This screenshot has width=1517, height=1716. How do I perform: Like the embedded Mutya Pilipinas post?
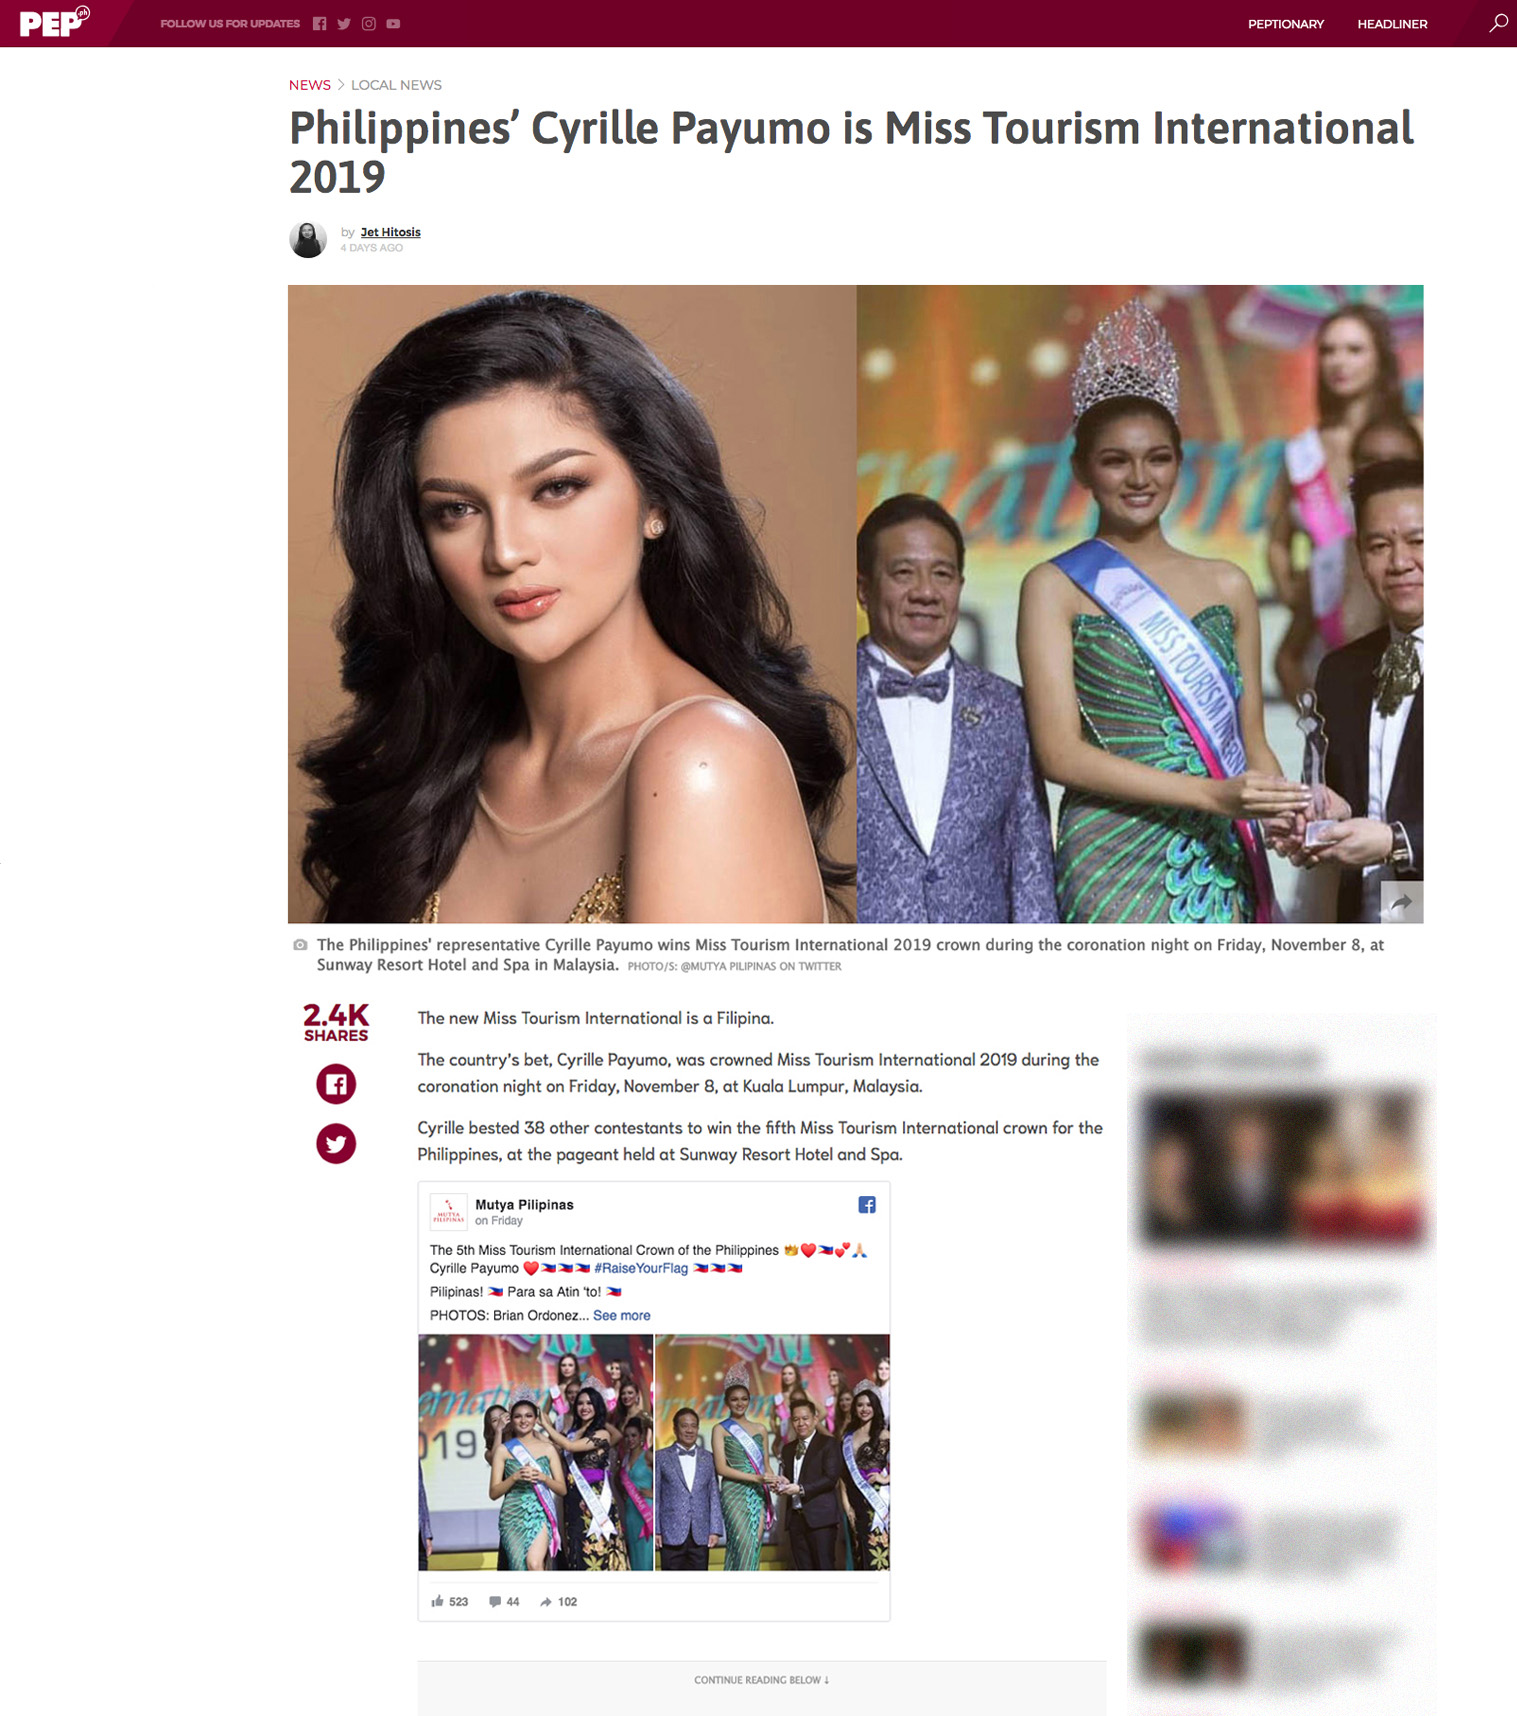click(x=450, y=1601)
